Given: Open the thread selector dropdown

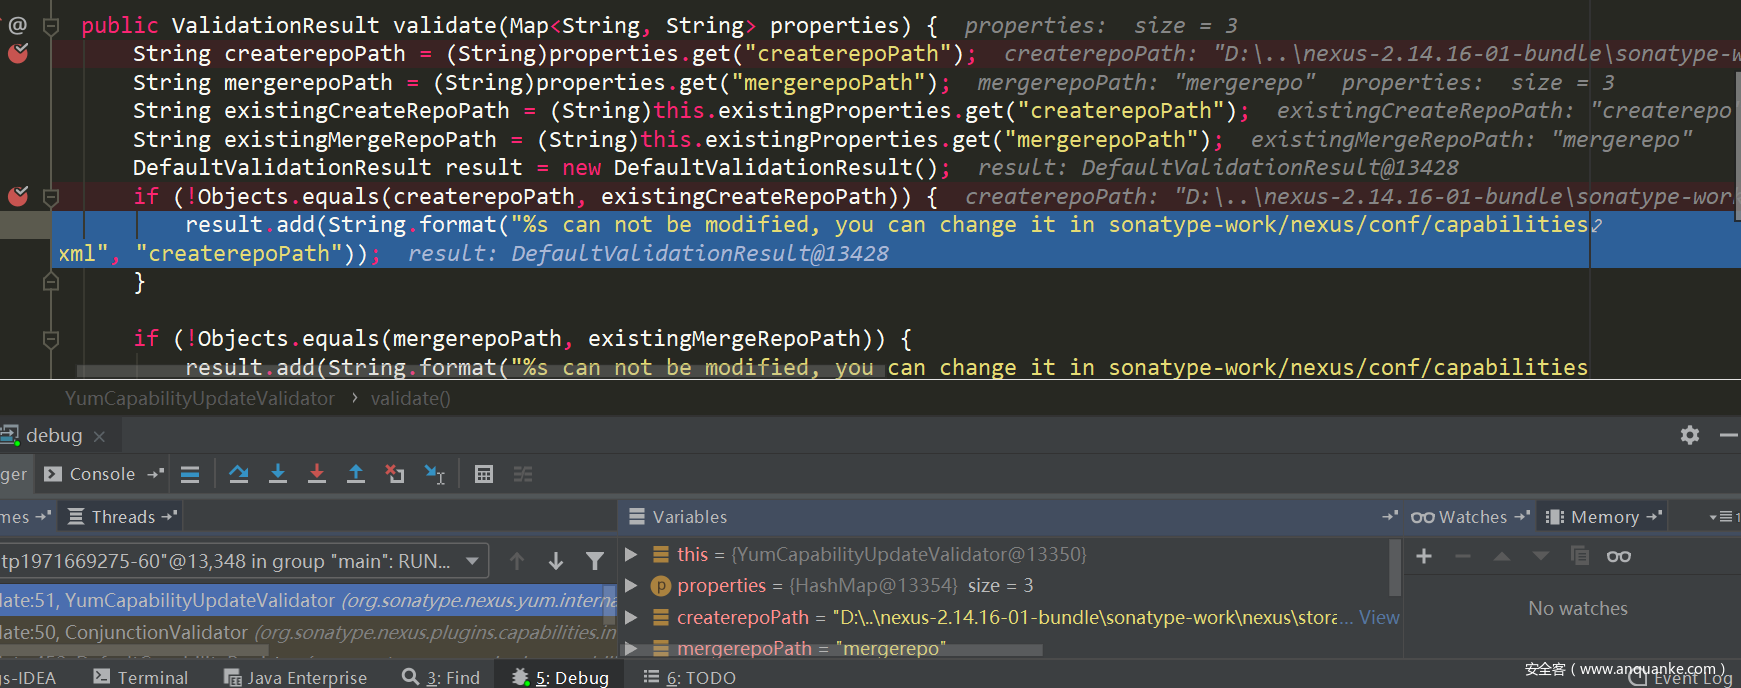Looking at the screenshot, I should [x=472, y=561].
